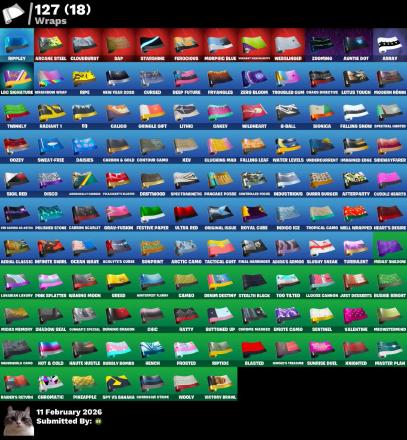Select the Festive Paper wrap
The height and width of the screenshot is (440, 407).
tap(153, 215)
